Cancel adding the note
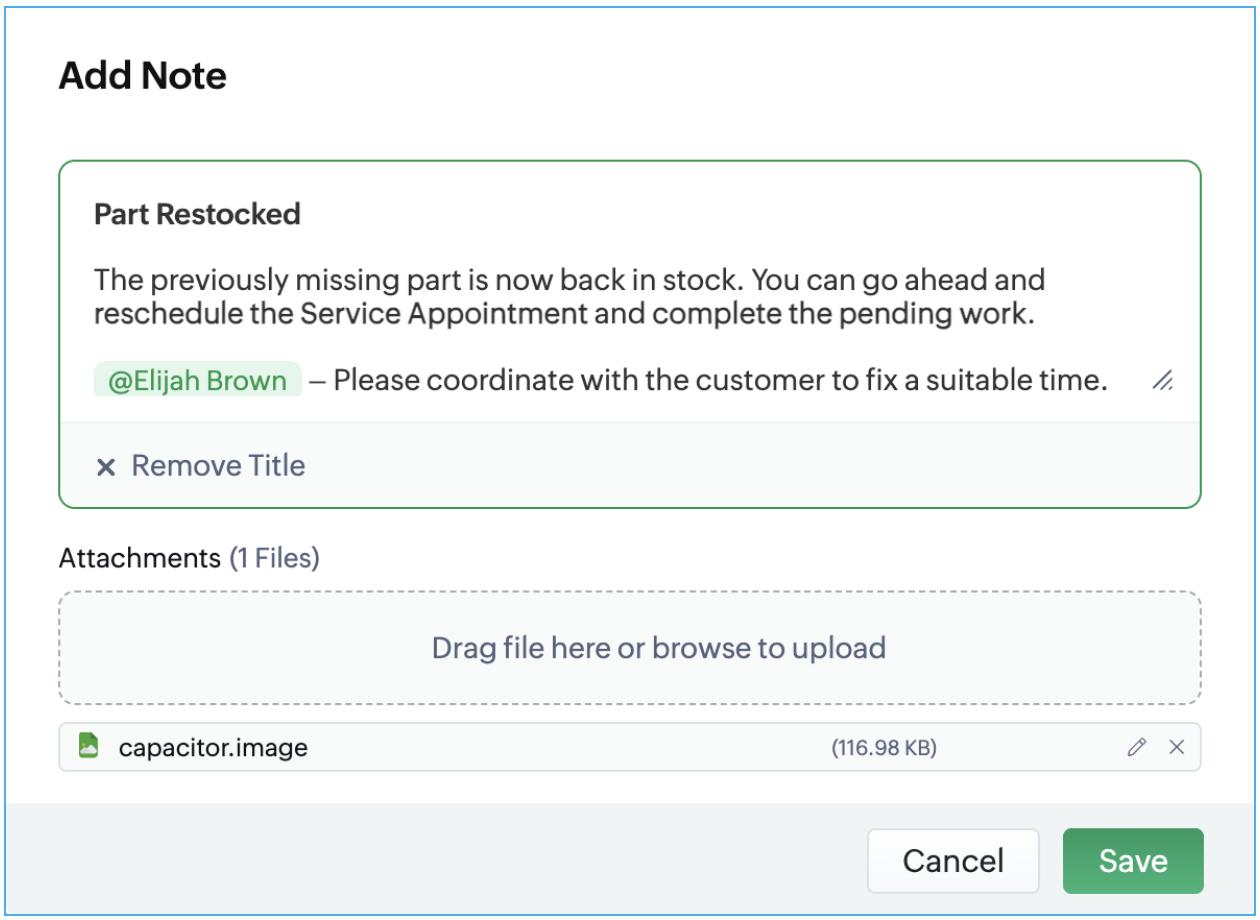The height and width of the screenshot is (920, 1260). coord(952,861)
